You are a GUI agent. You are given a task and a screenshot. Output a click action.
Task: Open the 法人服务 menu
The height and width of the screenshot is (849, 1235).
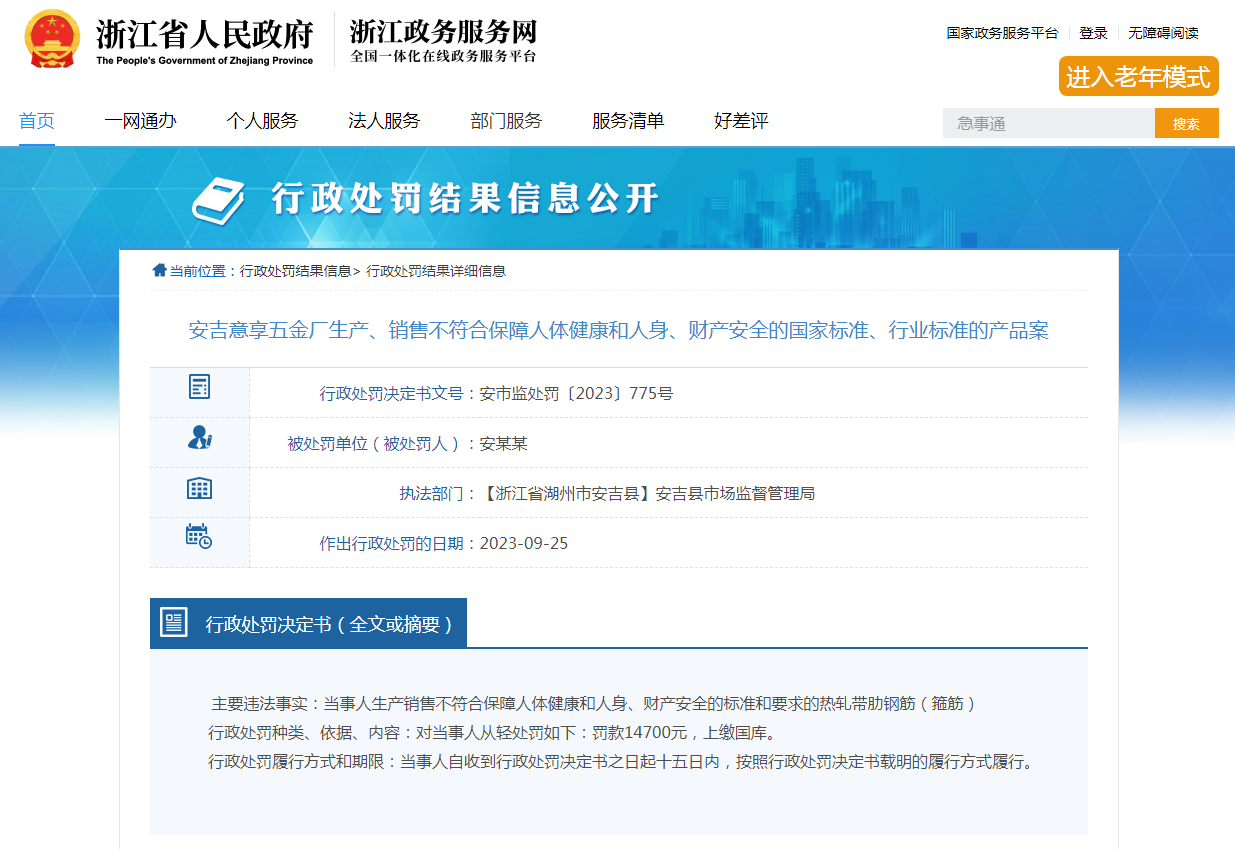[x=384, y=121]
